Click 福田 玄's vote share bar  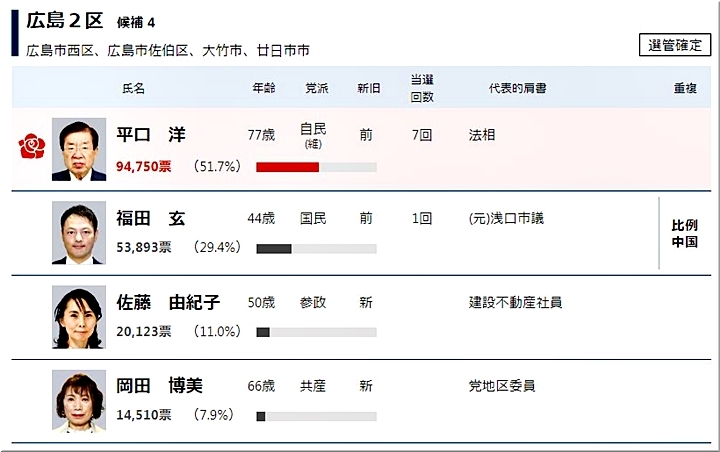coord(274,248)
